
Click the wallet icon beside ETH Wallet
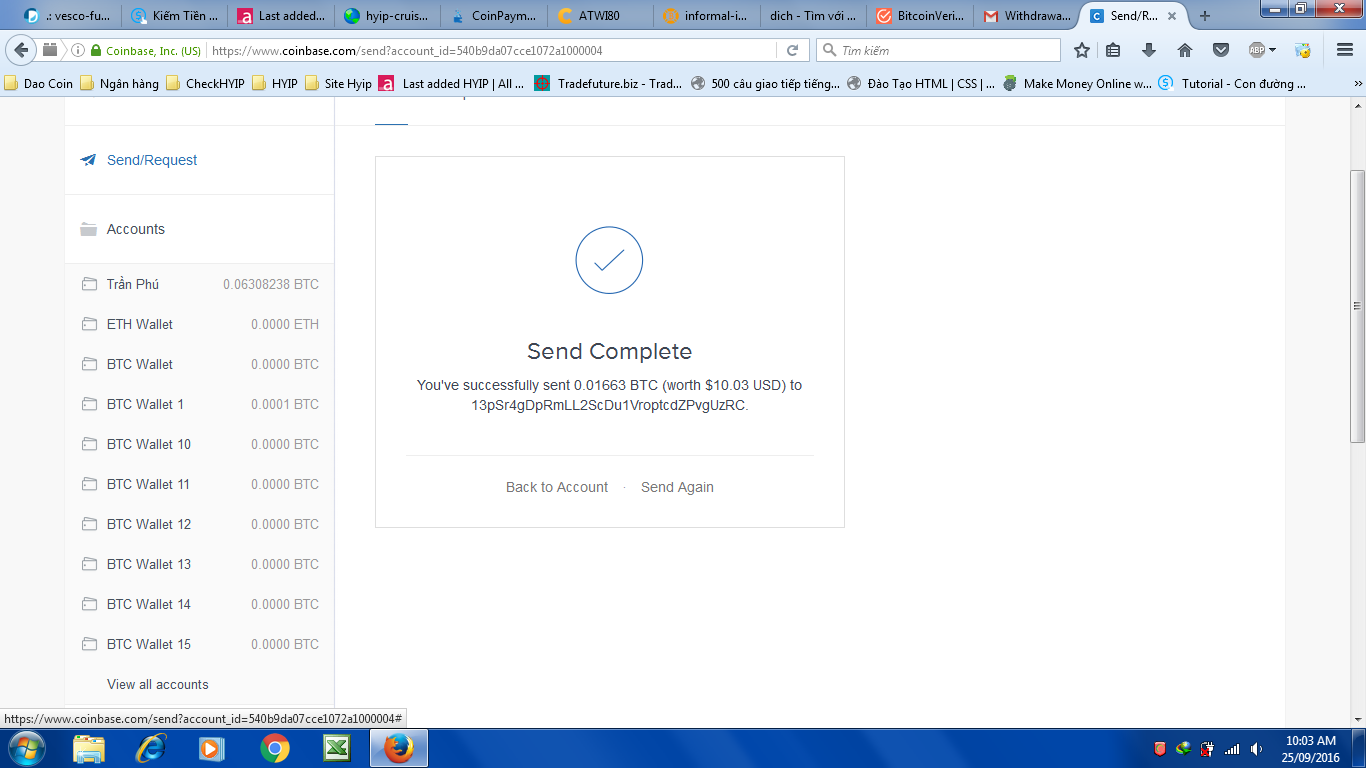click(x=89, y=324)
